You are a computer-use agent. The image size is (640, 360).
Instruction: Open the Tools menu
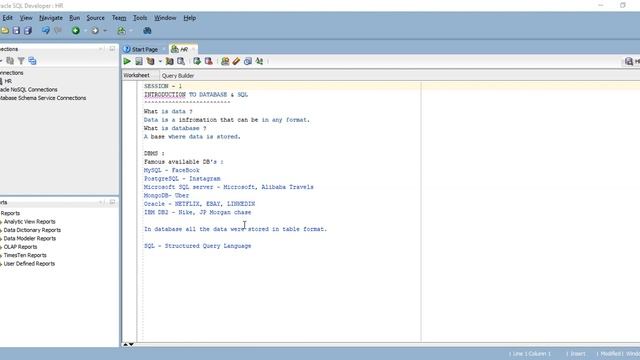click(x=140, y=18)
